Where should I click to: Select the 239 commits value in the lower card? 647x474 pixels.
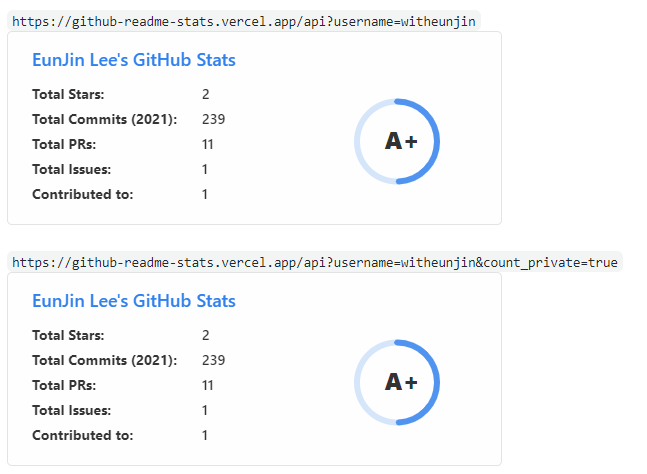coord(213,360)
